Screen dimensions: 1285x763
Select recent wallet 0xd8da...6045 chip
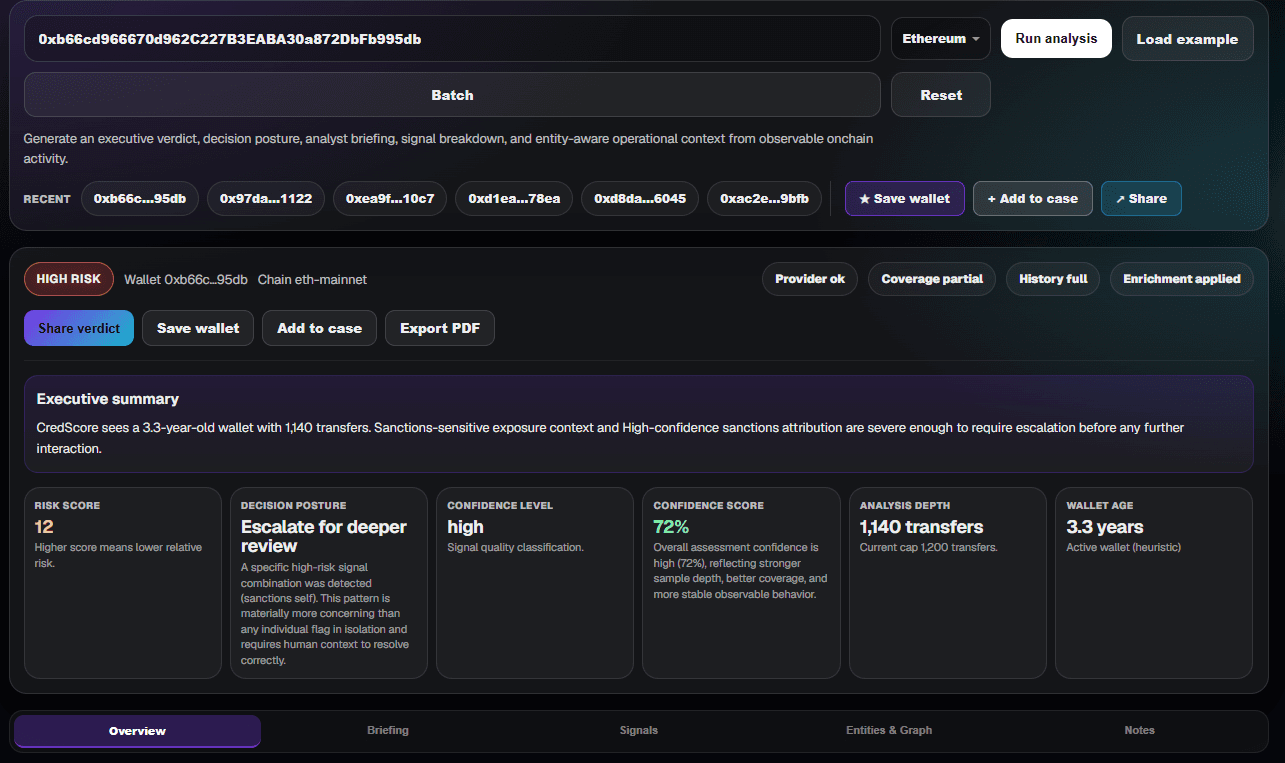tap(640, 198)
